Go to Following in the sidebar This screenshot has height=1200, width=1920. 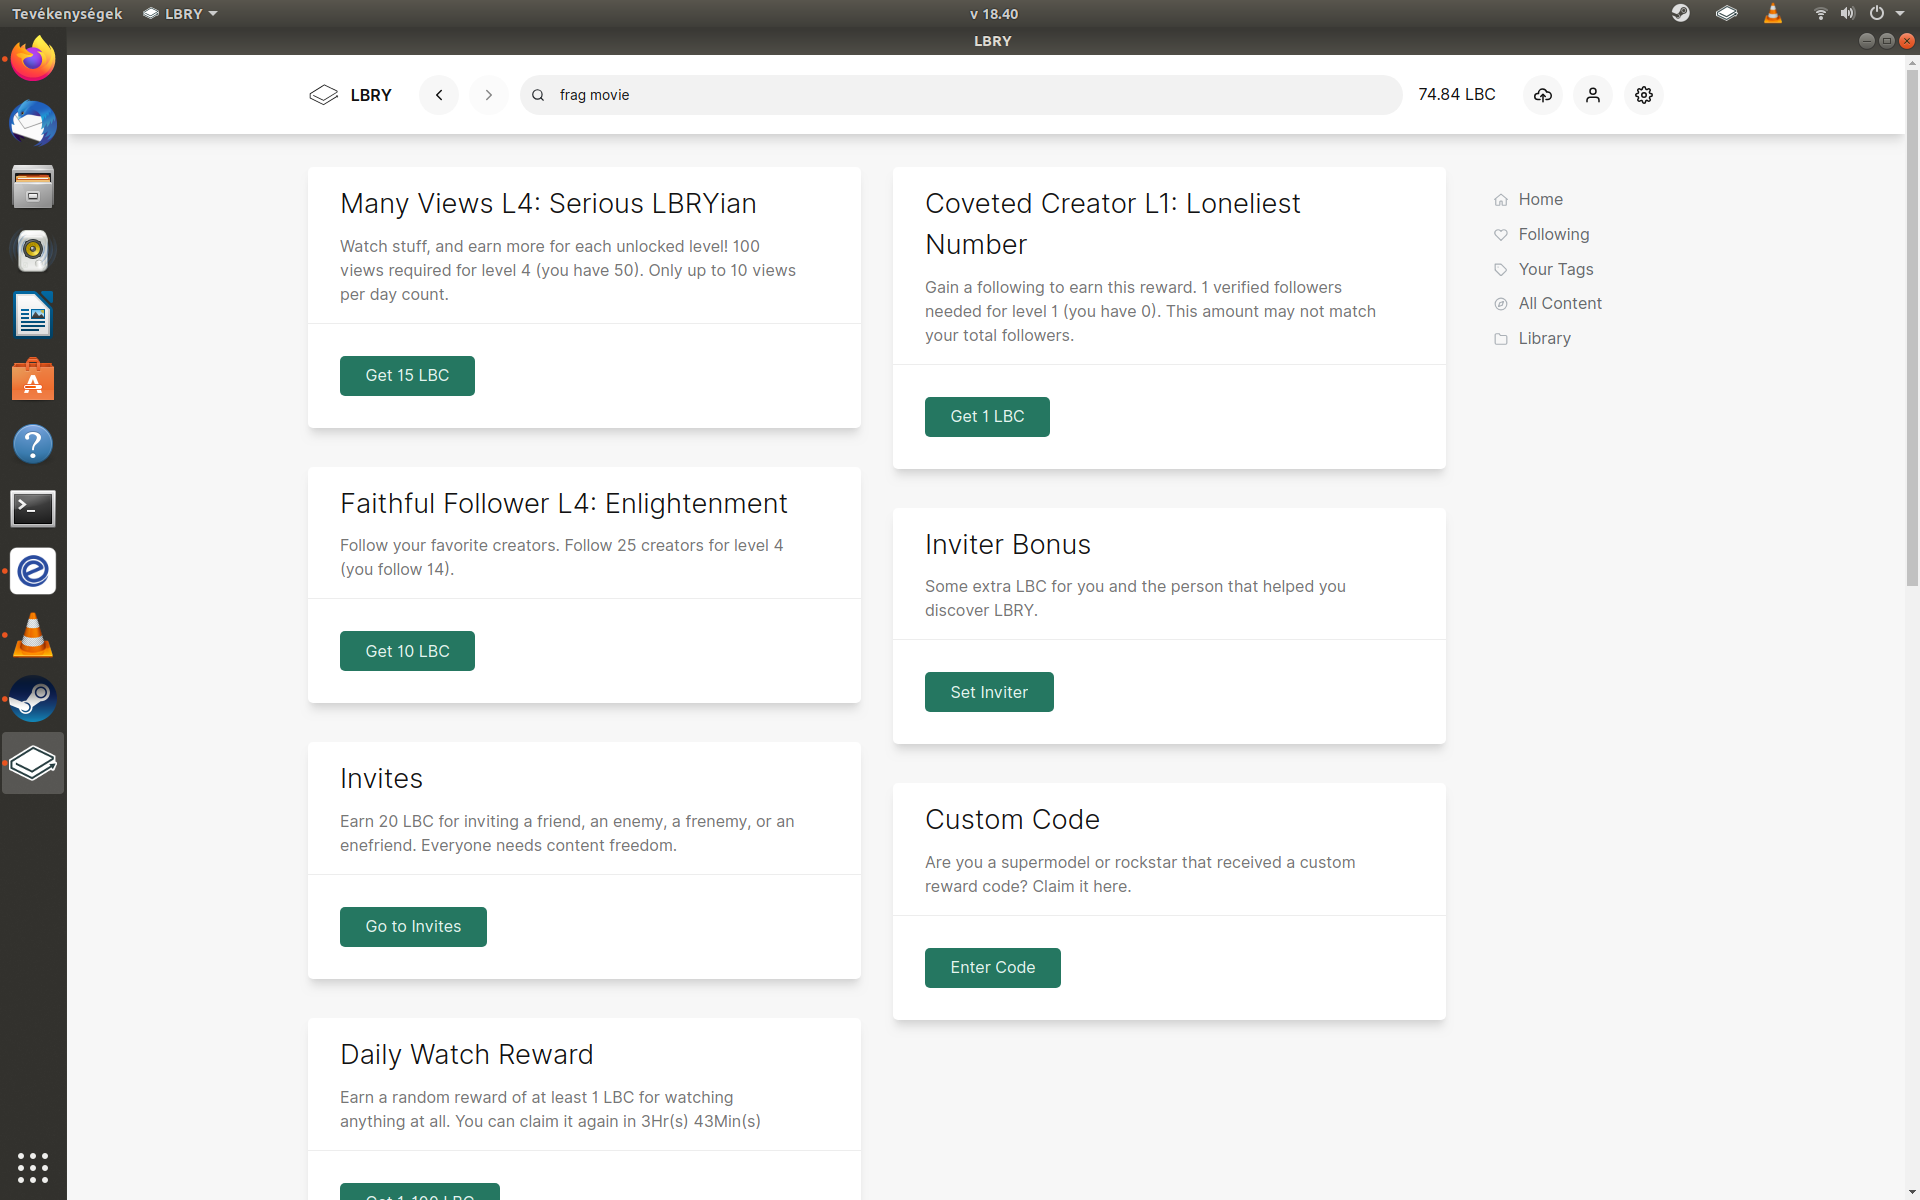[x=1553, y=235]
